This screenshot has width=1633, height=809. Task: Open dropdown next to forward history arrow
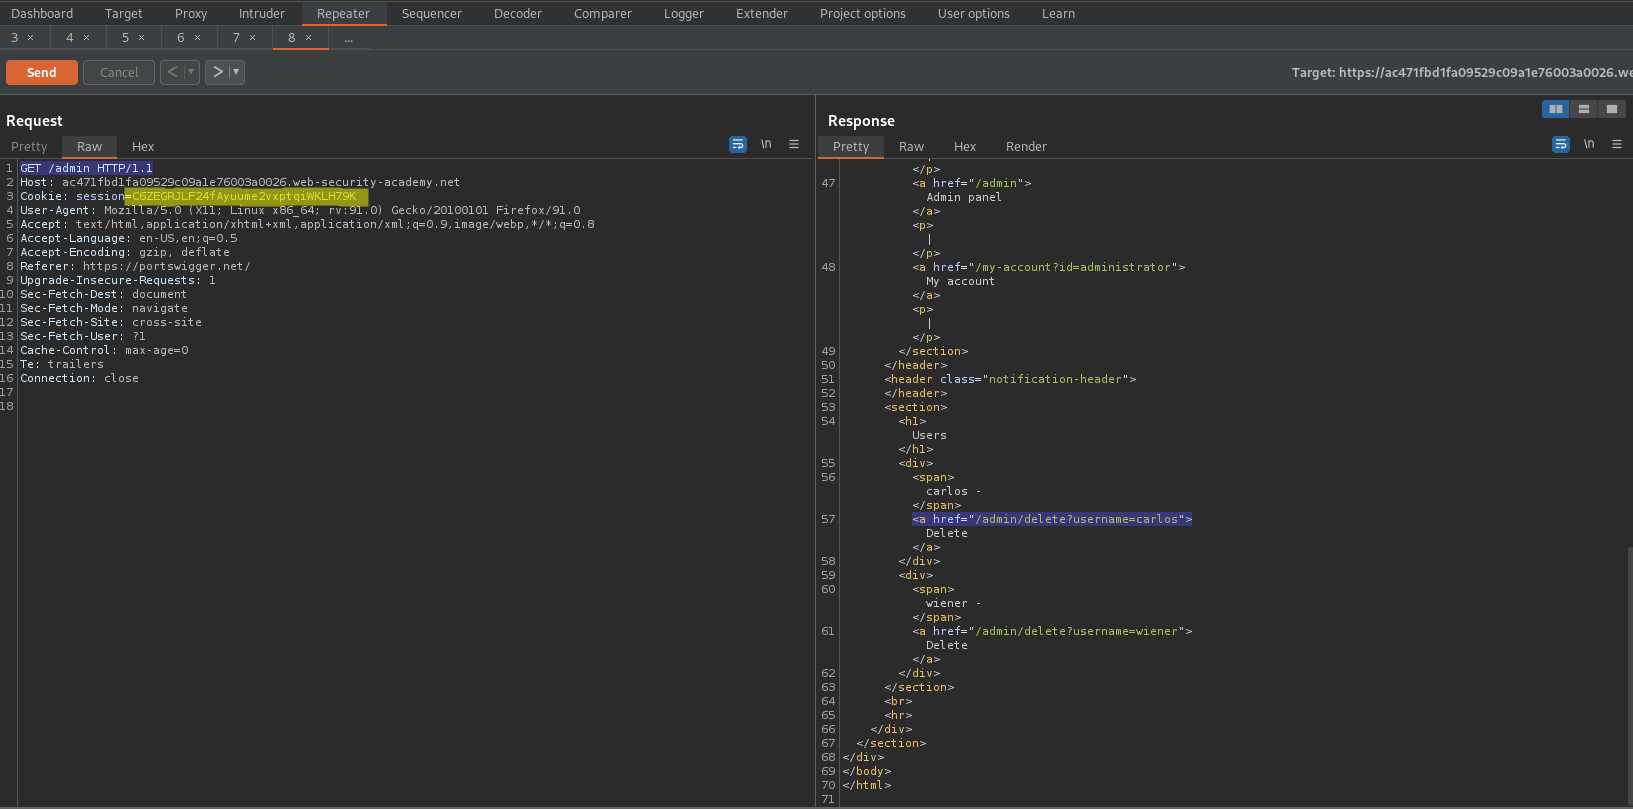pos(236,72)
